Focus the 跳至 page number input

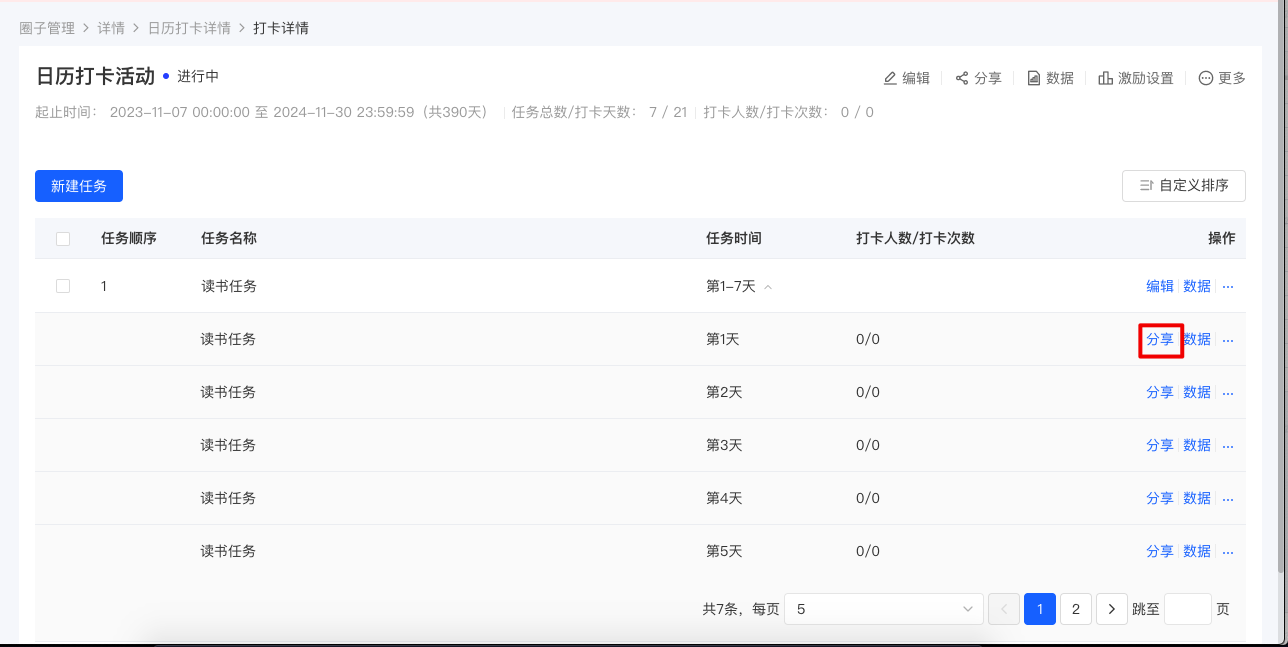(x=1188, y=609)
